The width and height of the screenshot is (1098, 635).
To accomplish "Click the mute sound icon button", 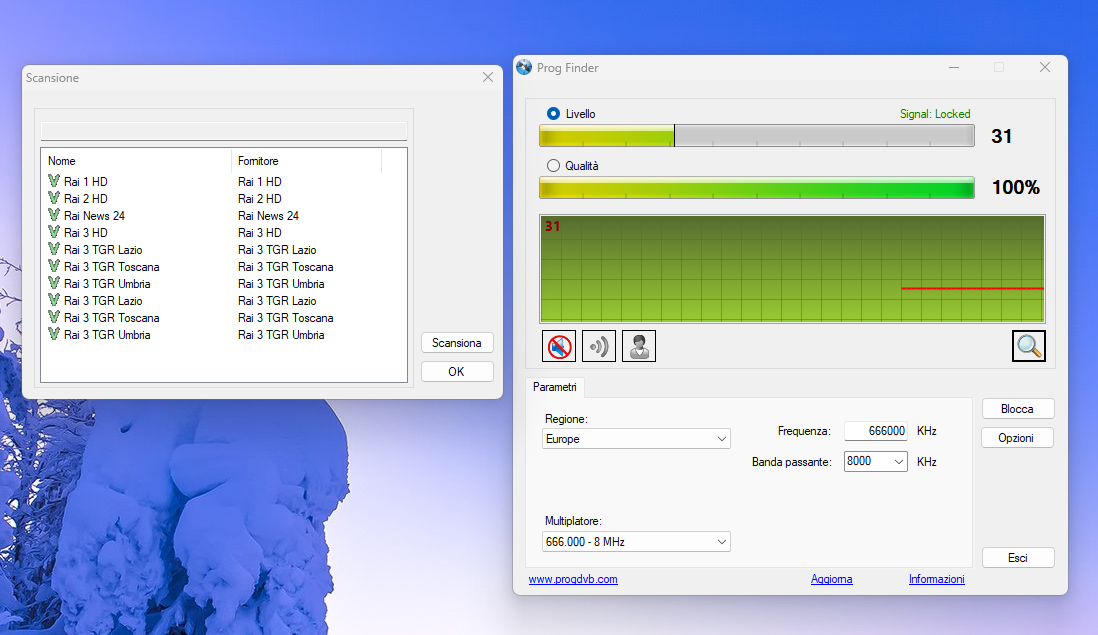I will 559,346.
